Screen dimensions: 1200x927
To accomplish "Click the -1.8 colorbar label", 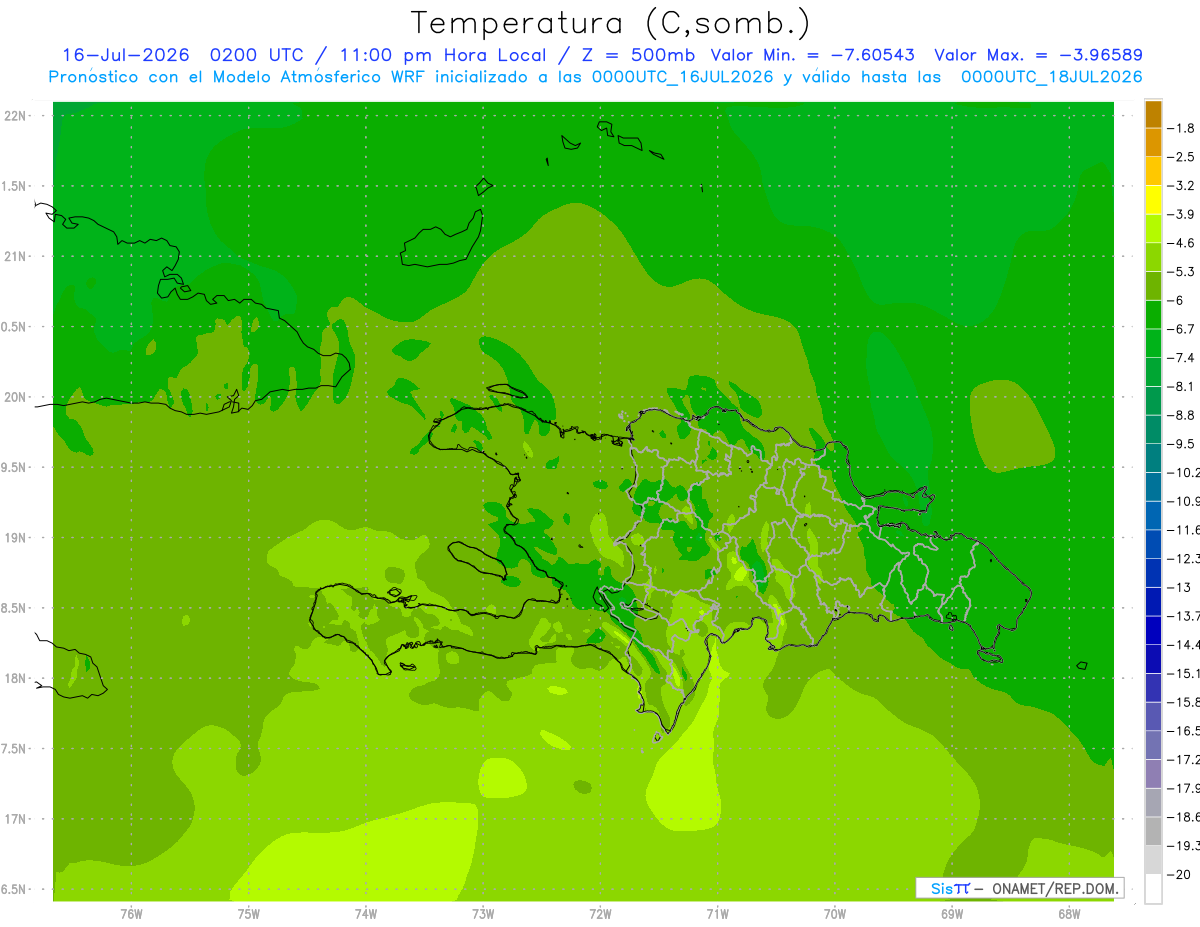I will (x=1182, y=128).
